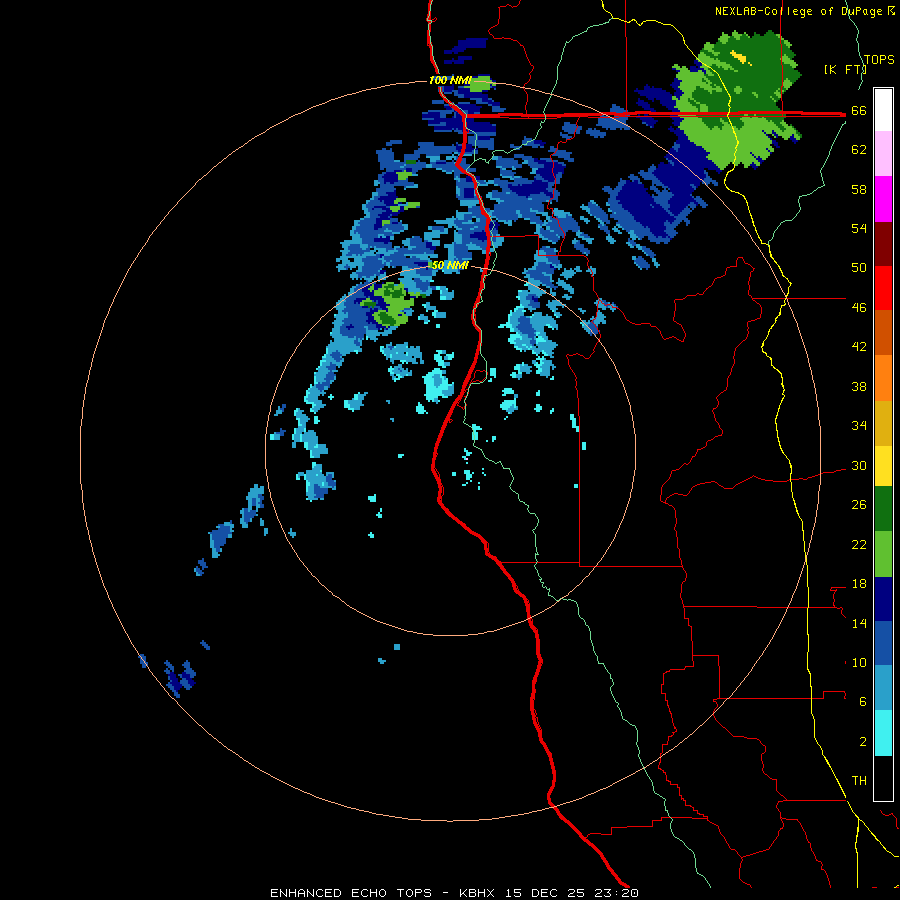
Task: Click the 22 value on the legend
Action: click(859, 545)
